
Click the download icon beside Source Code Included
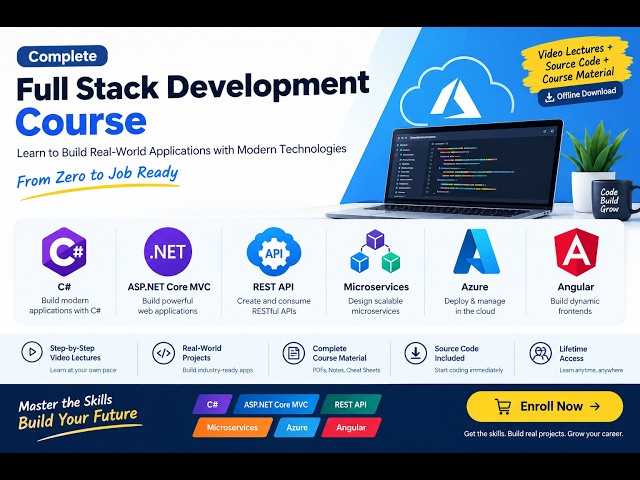[x=416, y=353]
